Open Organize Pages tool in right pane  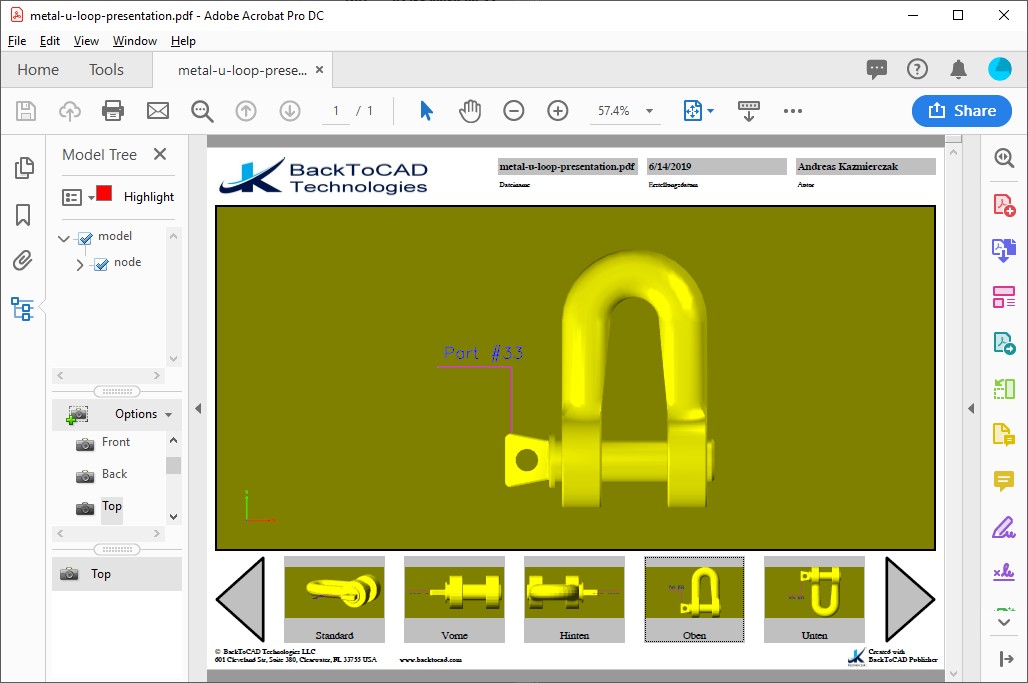(1004, 389)
